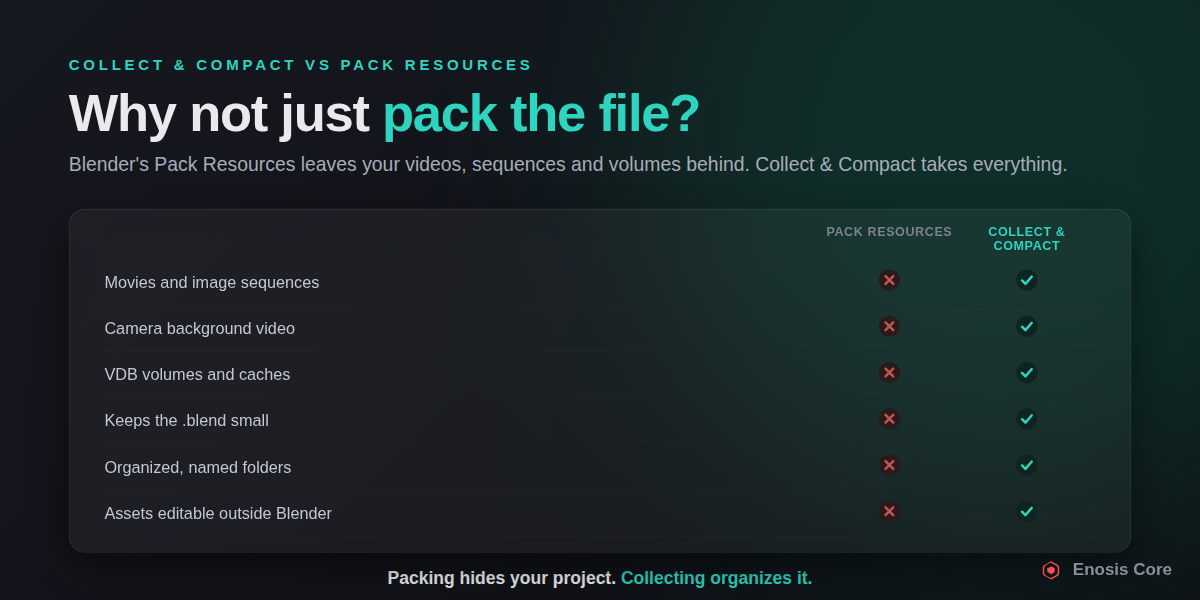Click the green check for VDB volumes and caches
Screen dimensions: 1200x600
coord(1026,372)
